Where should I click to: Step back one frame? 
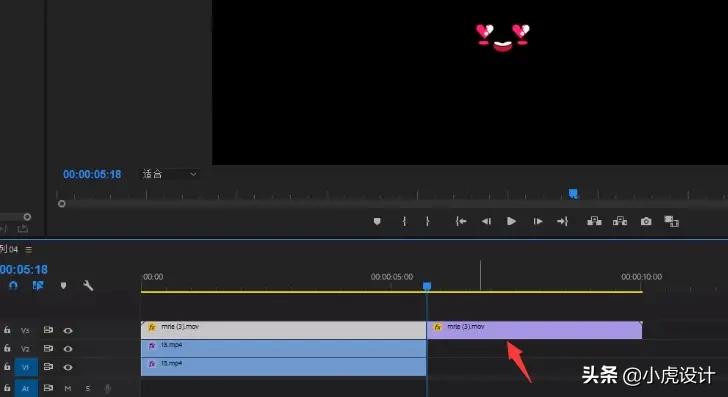[x=486, y=221]
